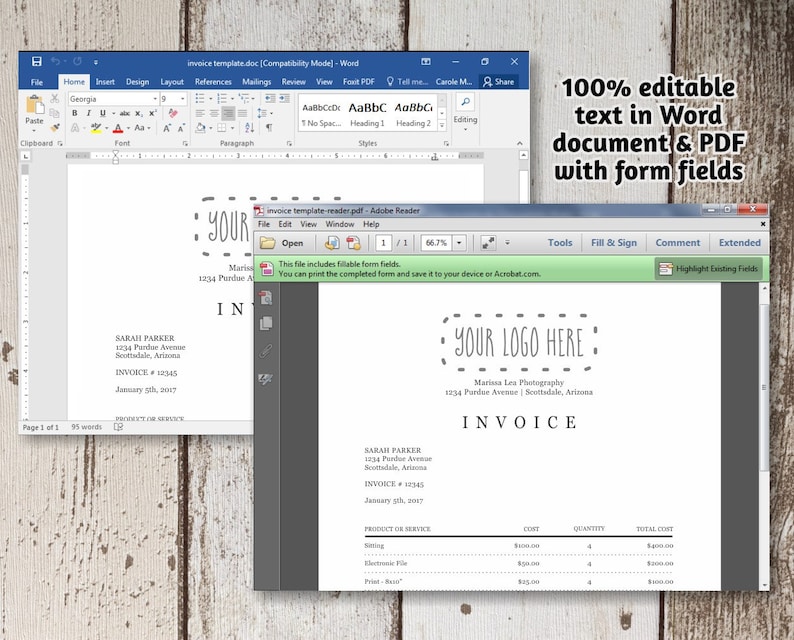Toggle Show/Hide paragraph marks
Viewport: 794px width, 640px height.
tap(269, 128)
